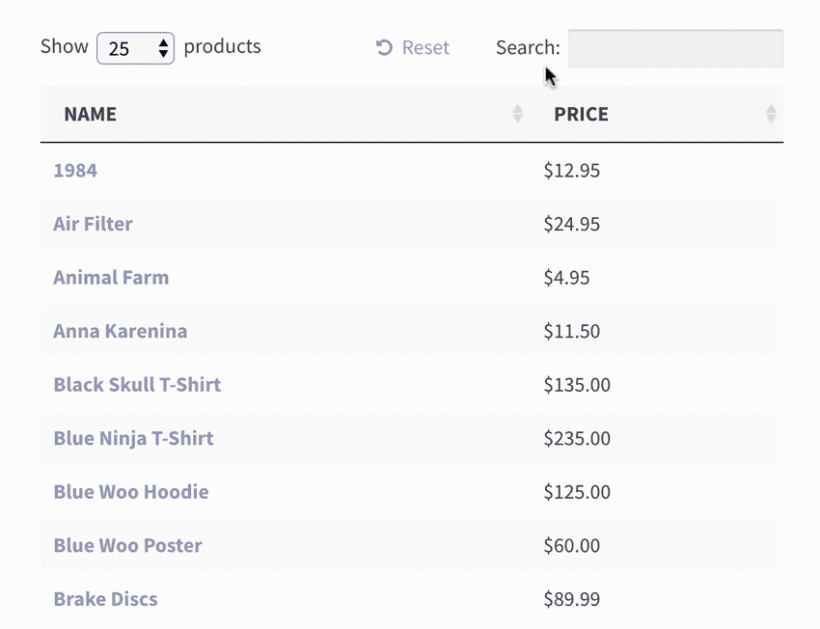Screen dimensions: 820x629
Task: Click the $60.00 price cell
Action: tap(572, 545)
